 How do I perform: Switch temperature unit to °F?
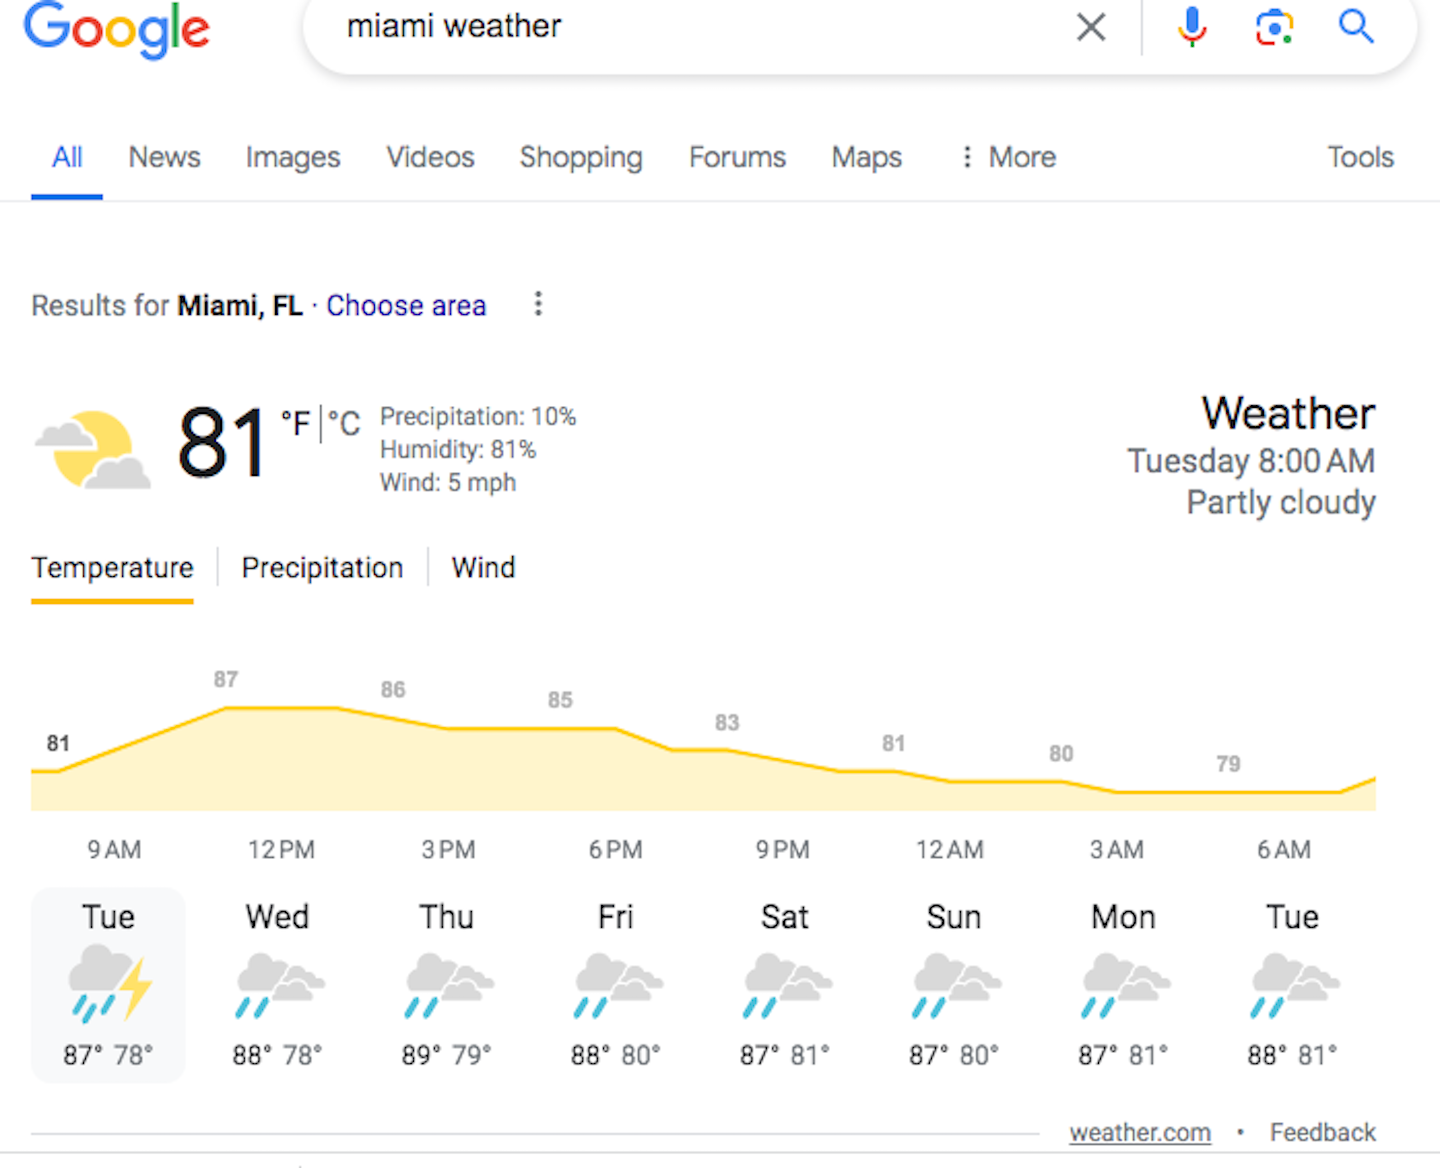pos(295,423)
